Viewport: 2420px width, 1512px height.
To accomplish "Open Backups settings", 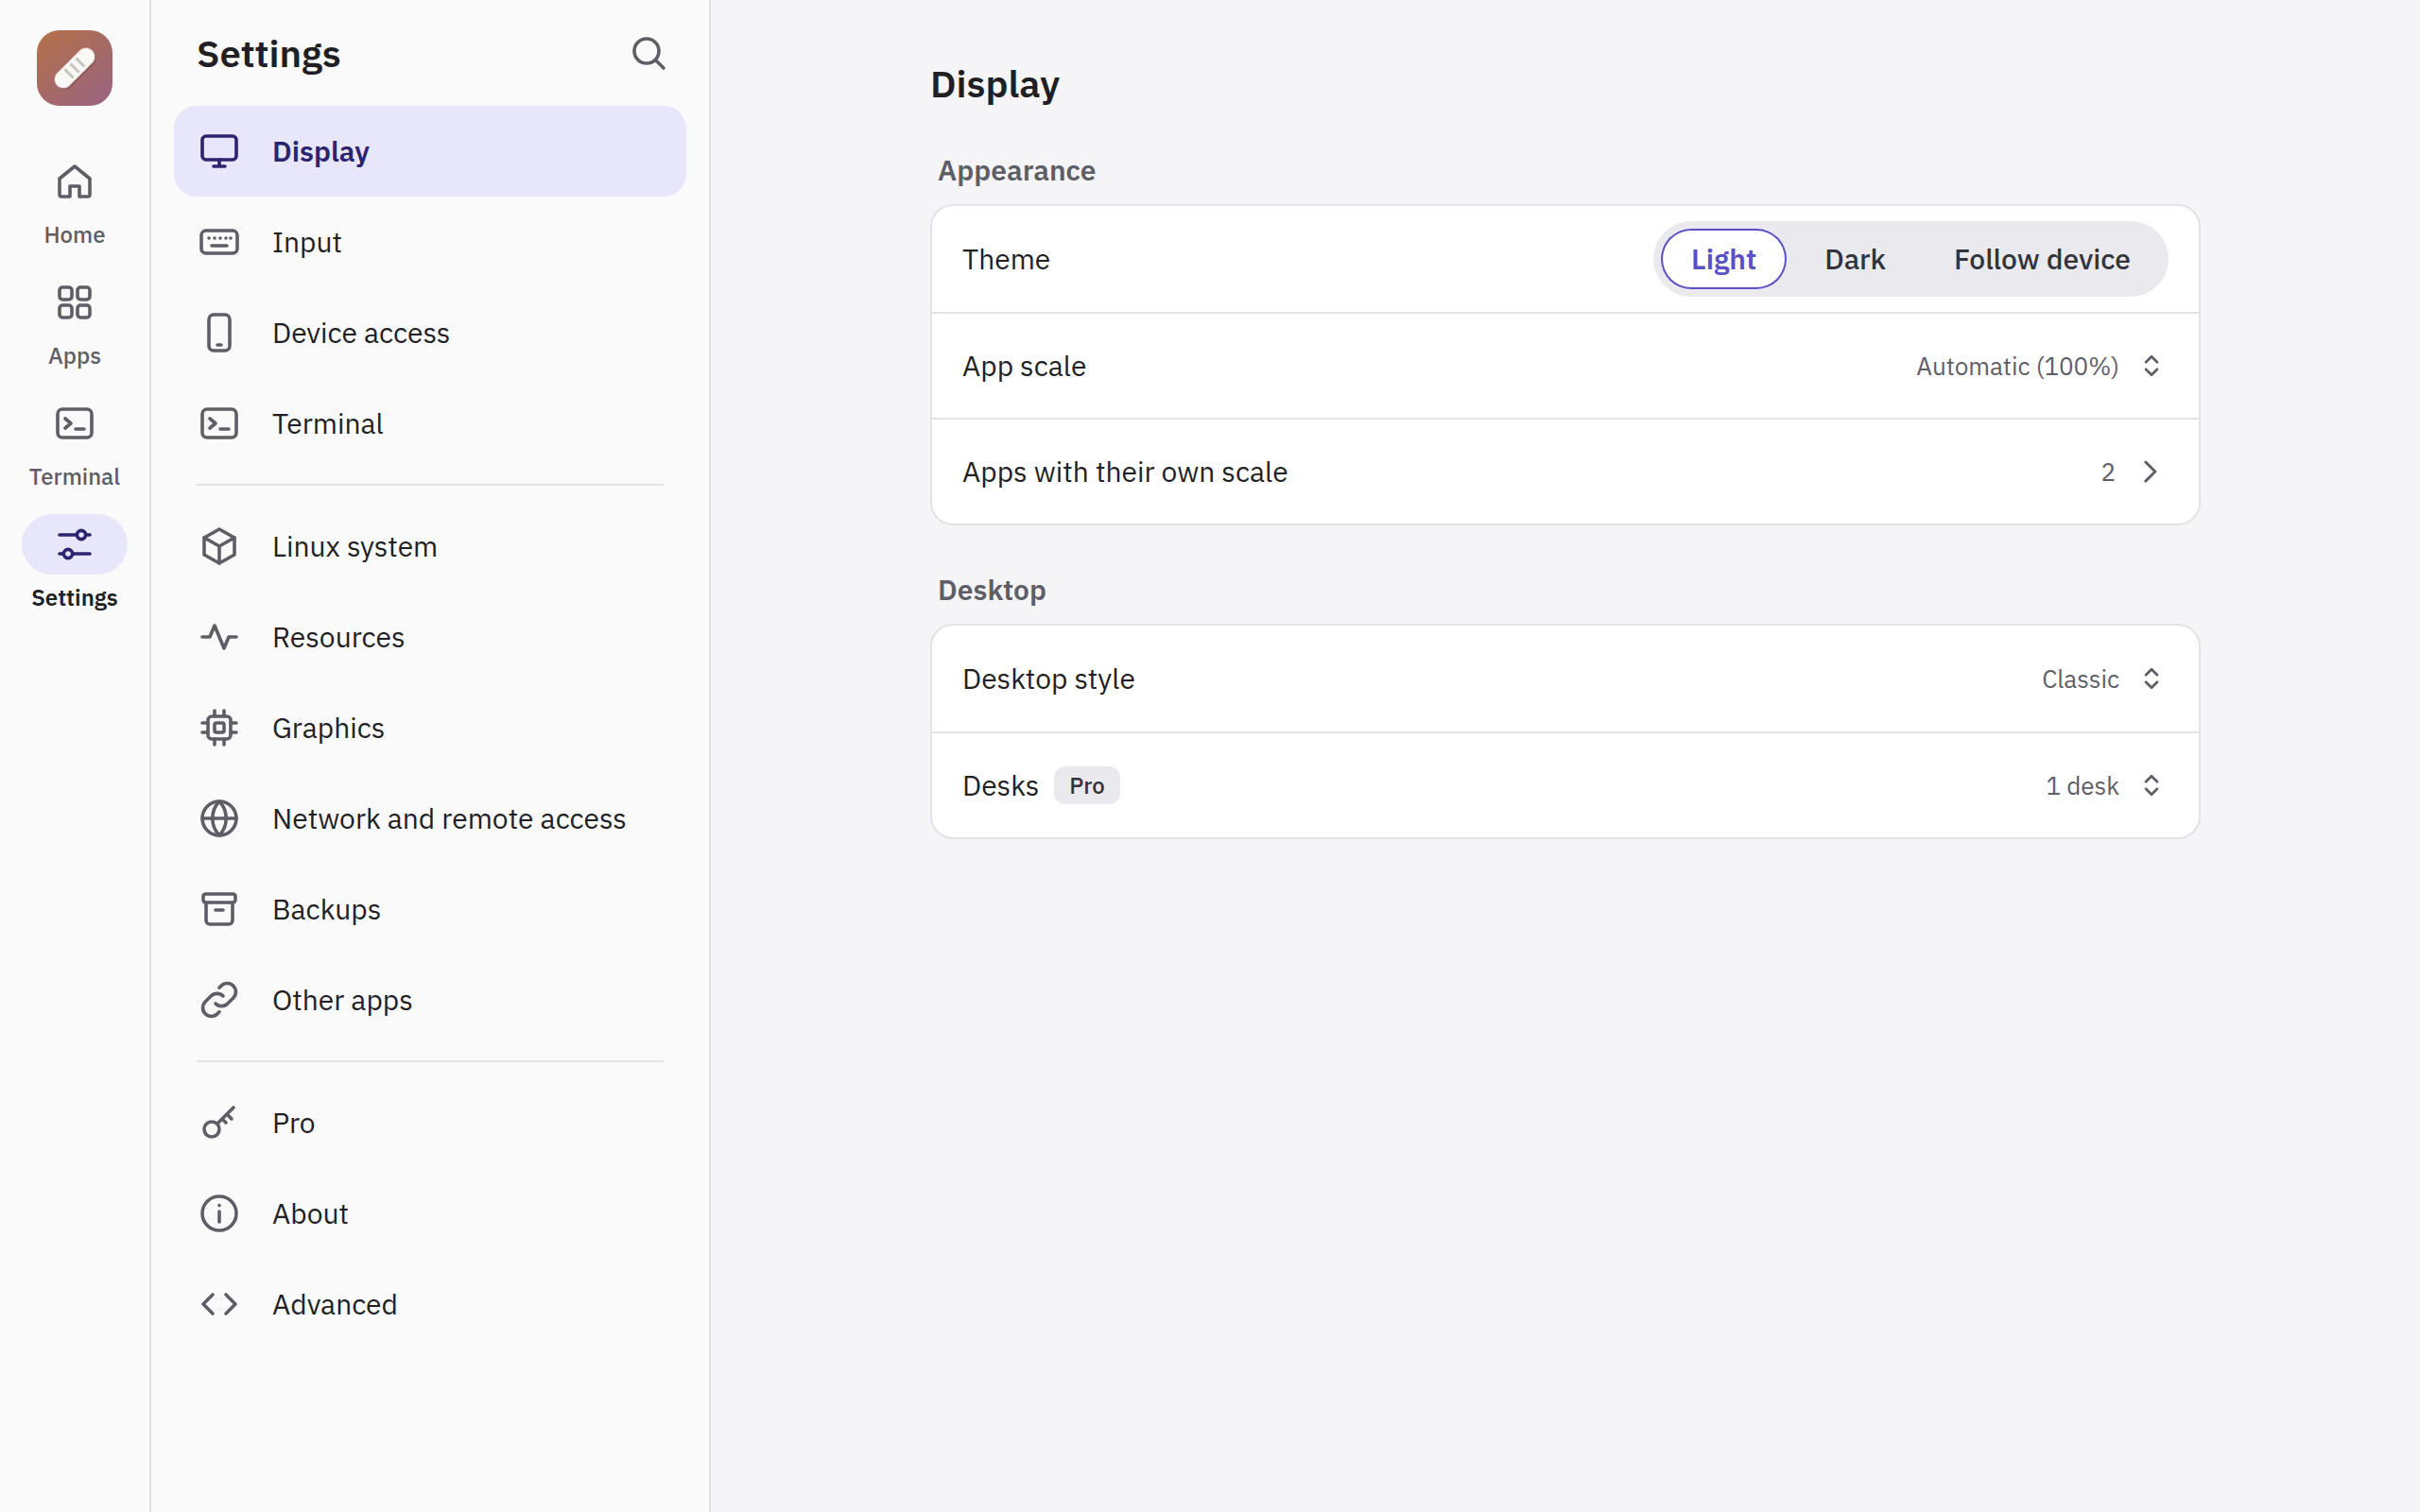I will [x=430, y=909].
